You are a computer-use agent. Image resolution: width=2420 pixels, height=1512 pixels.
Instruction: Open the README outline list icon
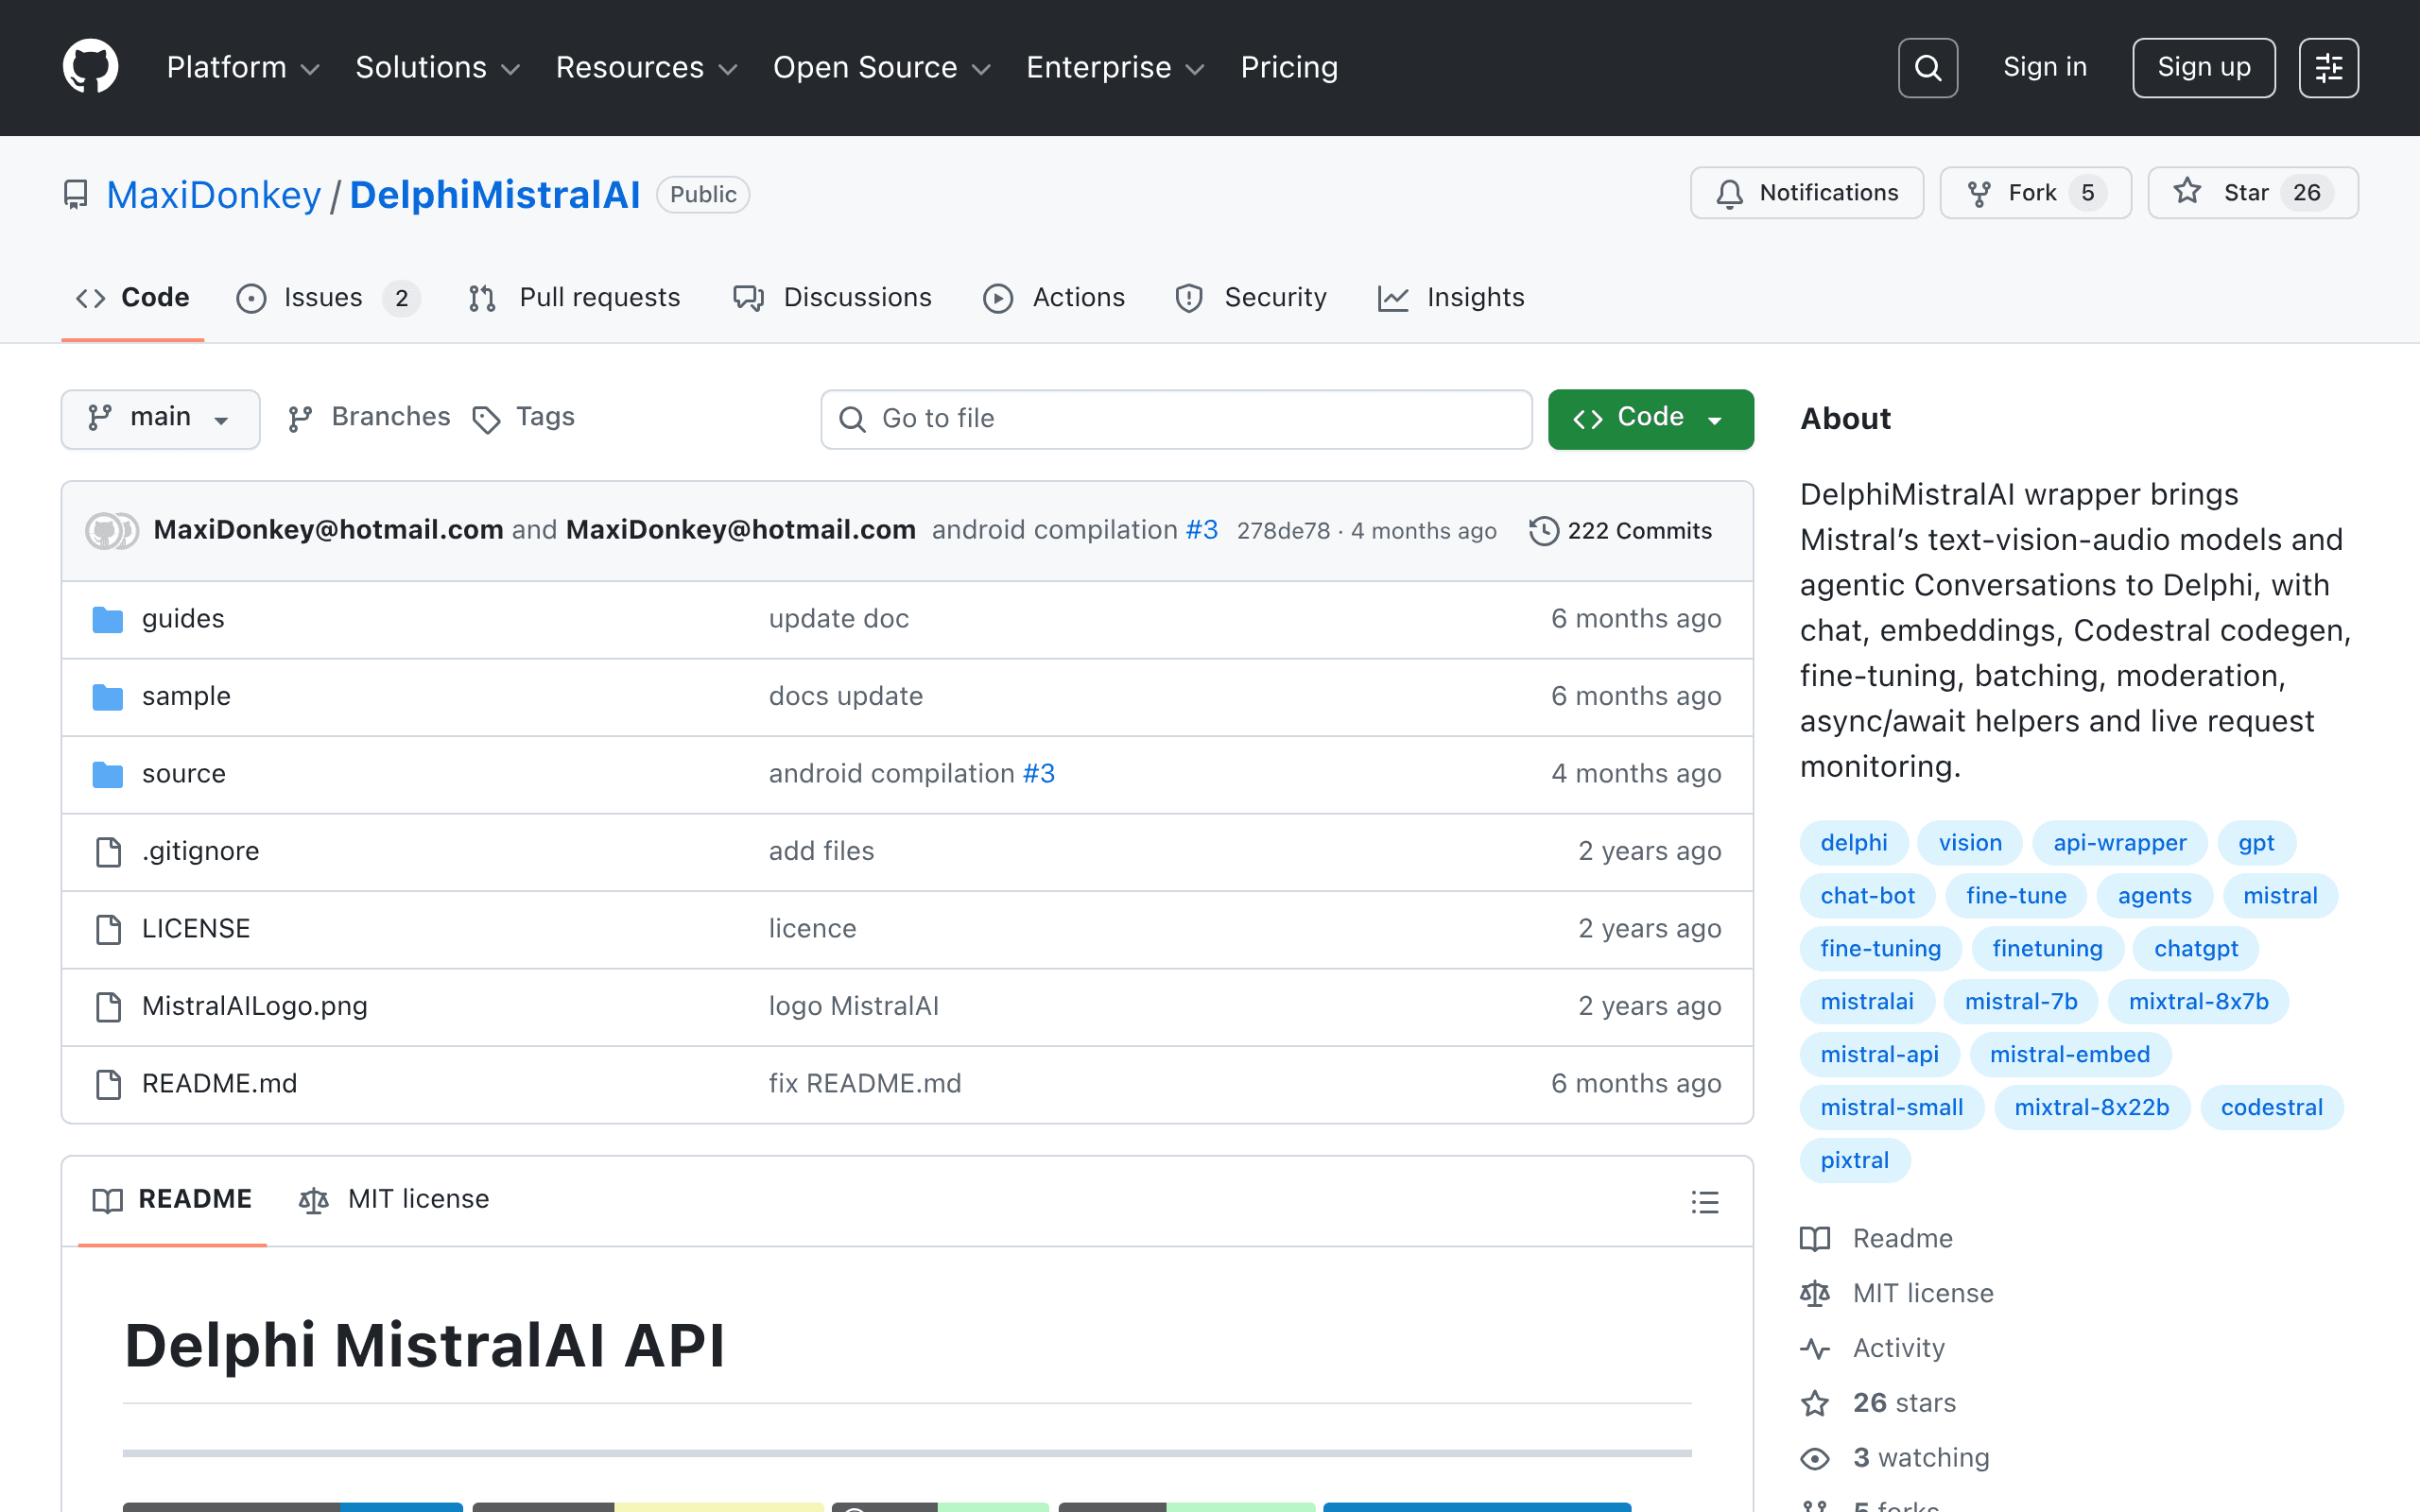coord(1705,1201)
